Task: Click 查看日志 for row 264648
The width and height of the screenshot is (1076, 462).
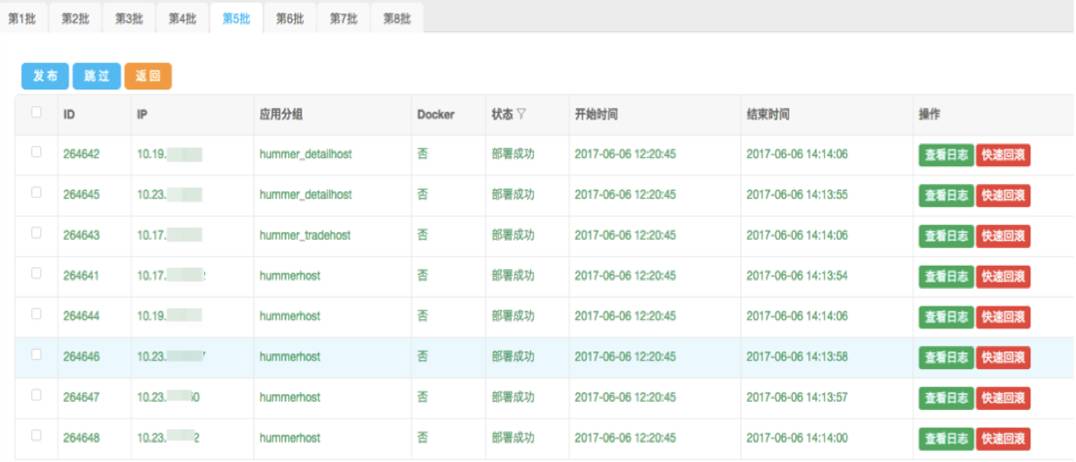Action: [946, 439]
